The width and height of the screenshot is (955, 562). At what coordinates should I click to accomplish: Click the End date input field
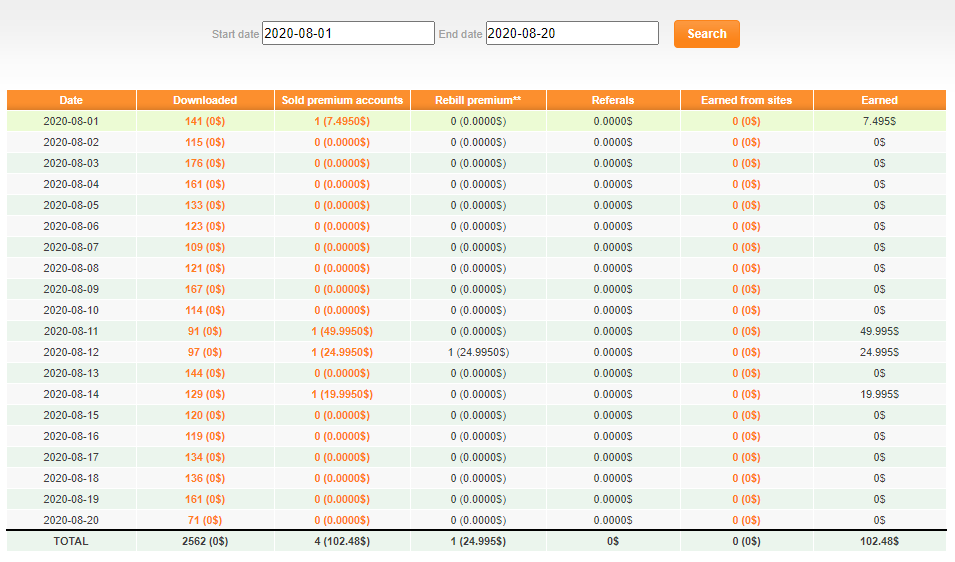point(572,33)
